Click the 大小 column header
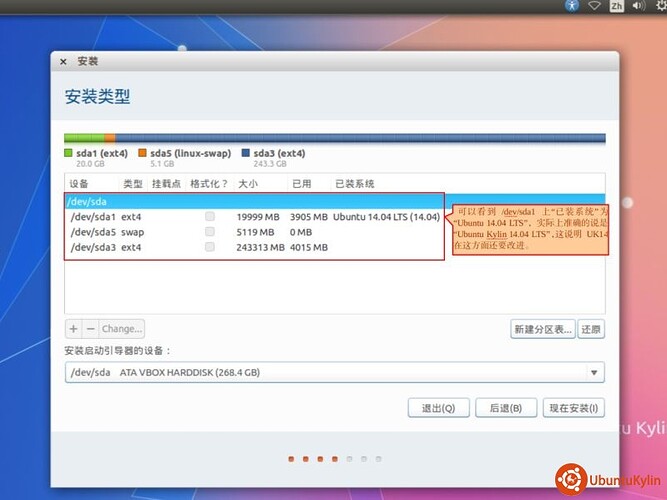Viewport: 667px width, 500px height. (247, 184)
